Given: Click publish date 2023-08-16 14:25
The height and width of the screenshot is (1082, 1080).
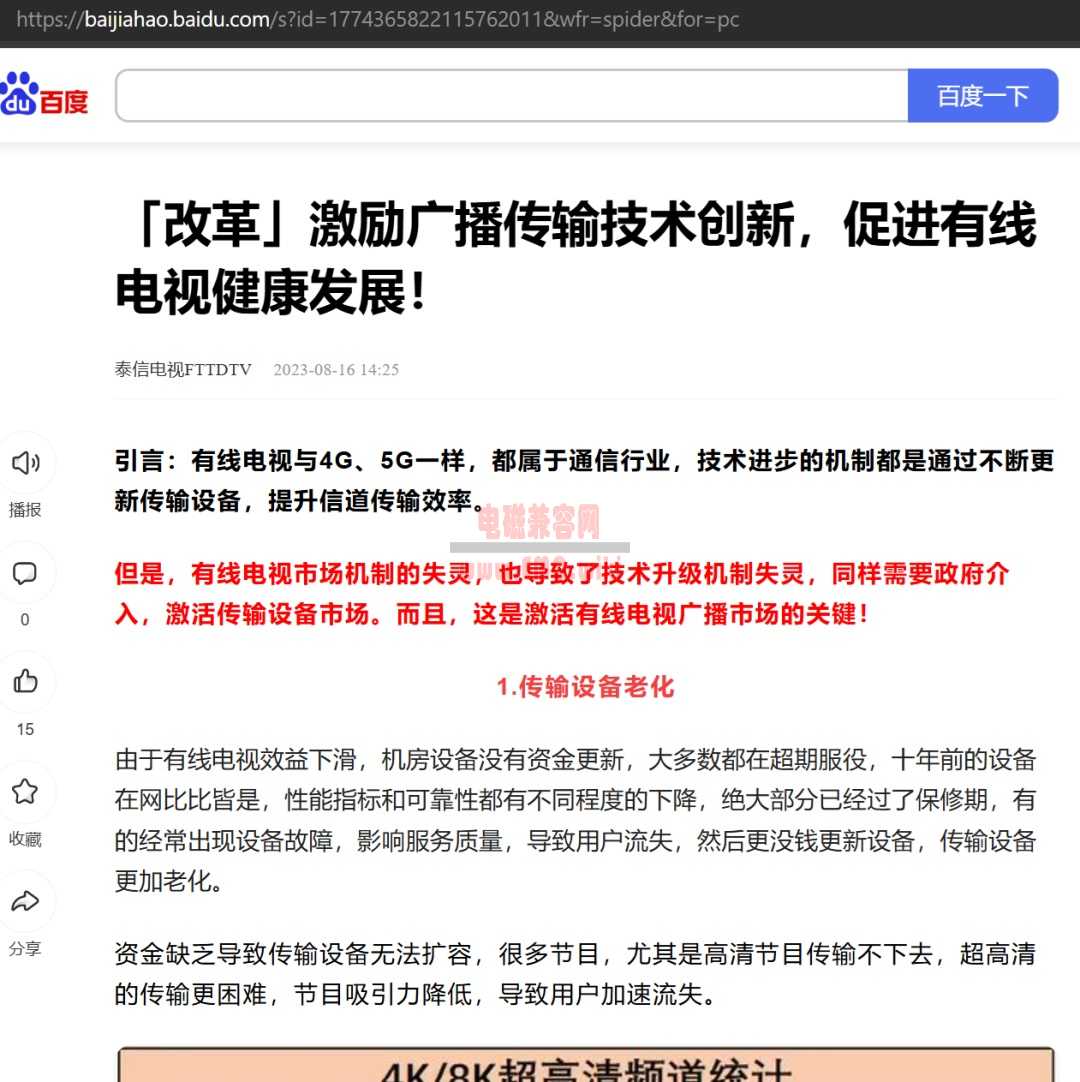Looking at the screenshot, I should tap(336, 370).
